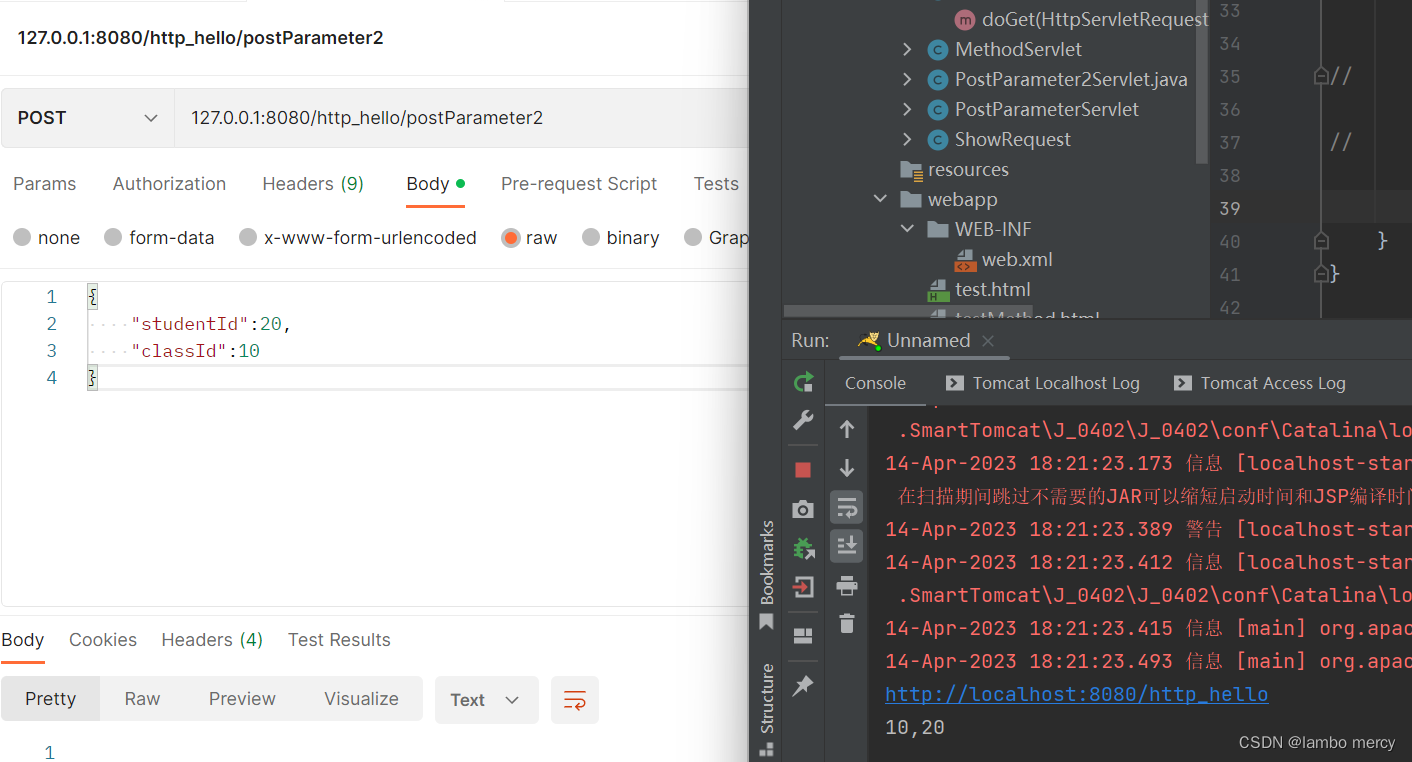Select the raw body type radio
1412x762 pixels.
[511, 238]
